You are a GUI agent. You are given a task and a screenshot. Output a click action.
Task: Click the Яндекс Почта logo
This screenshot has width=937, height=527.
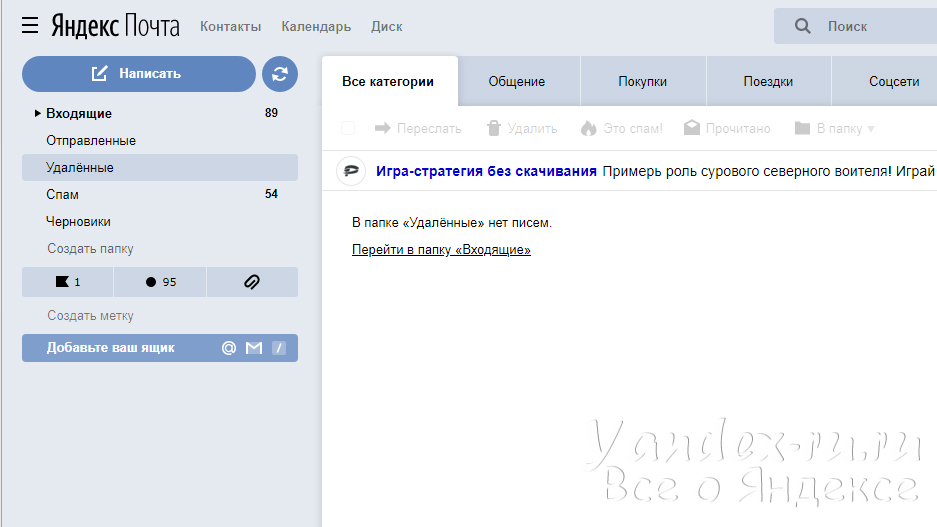point(115,26)
